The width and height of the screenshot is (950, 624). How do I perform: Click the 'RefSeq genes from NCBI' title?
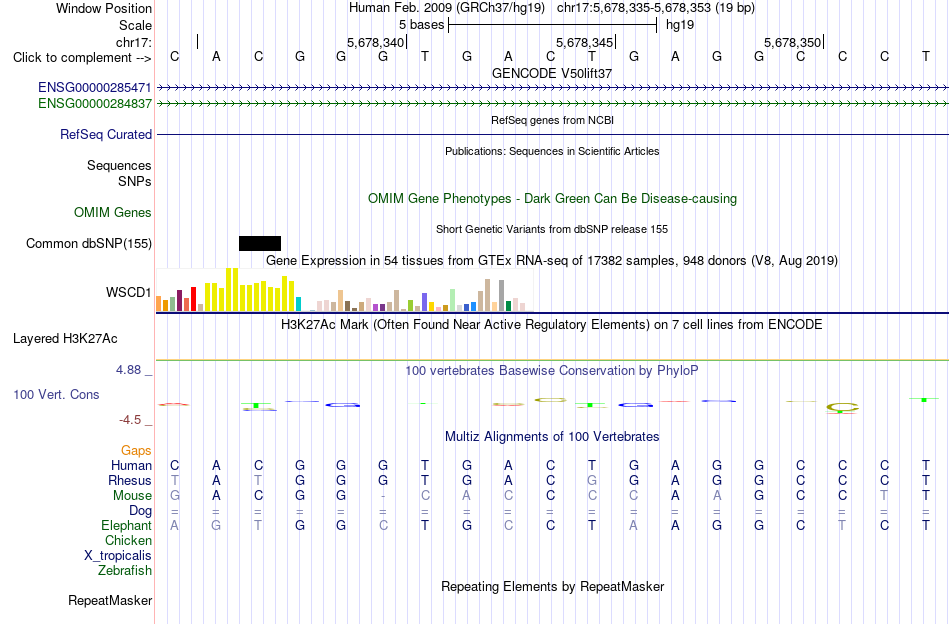pos(552,120)
